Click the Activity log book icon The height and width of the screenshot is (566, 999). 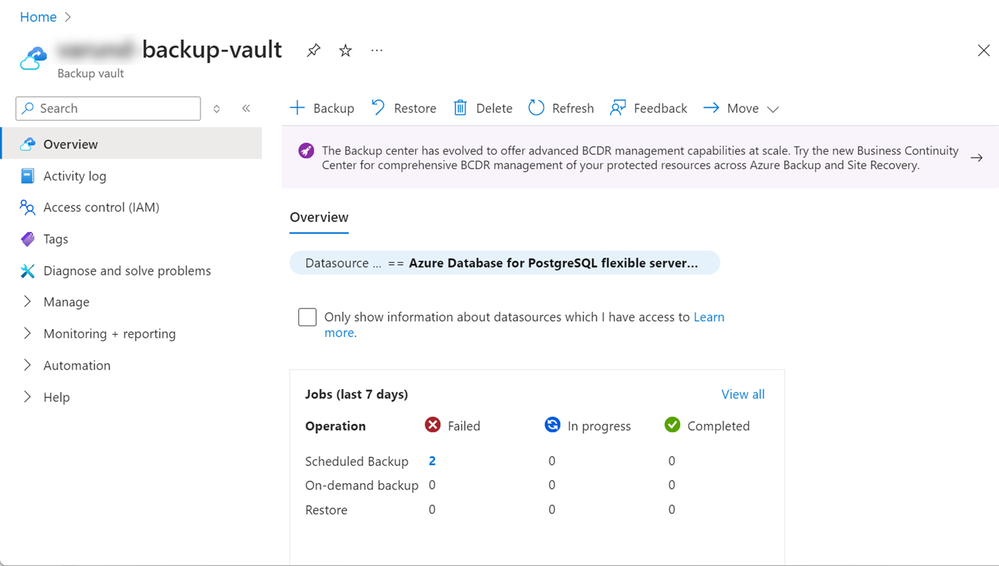tap(27, 176)
